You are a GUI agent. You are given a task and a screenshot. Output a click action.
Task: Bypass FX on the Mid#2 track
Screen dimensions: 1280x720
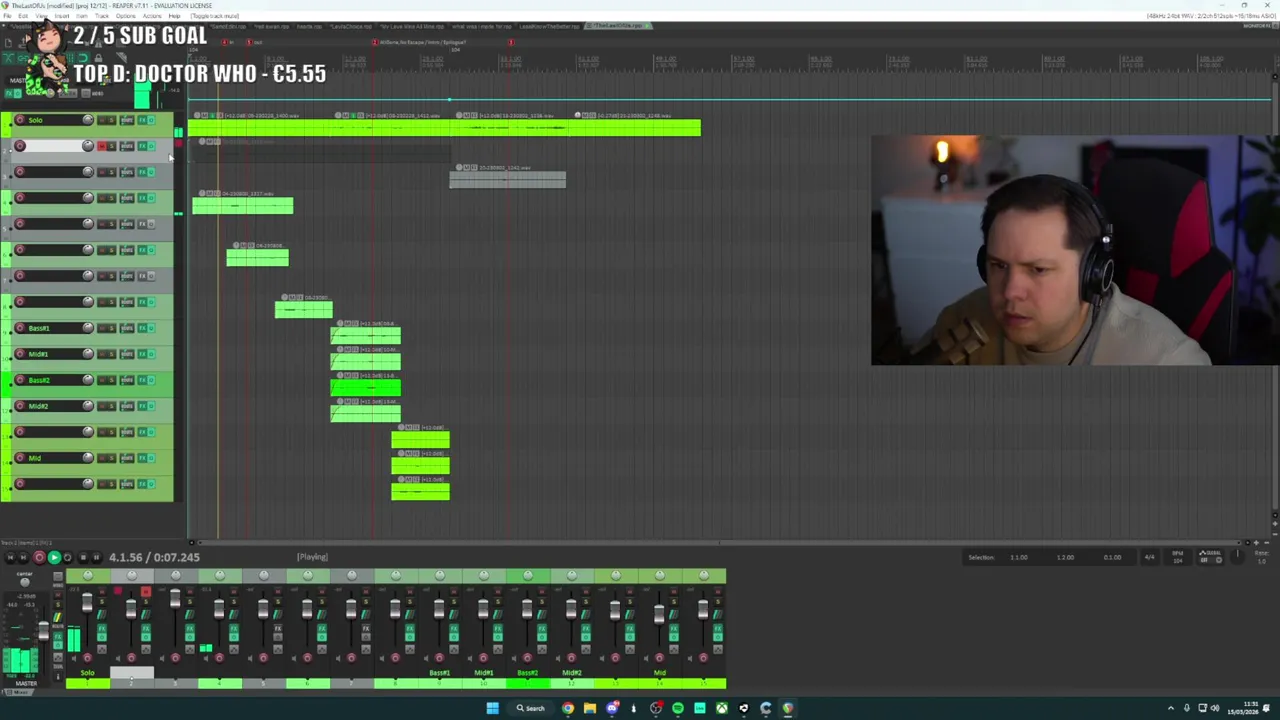151,406
